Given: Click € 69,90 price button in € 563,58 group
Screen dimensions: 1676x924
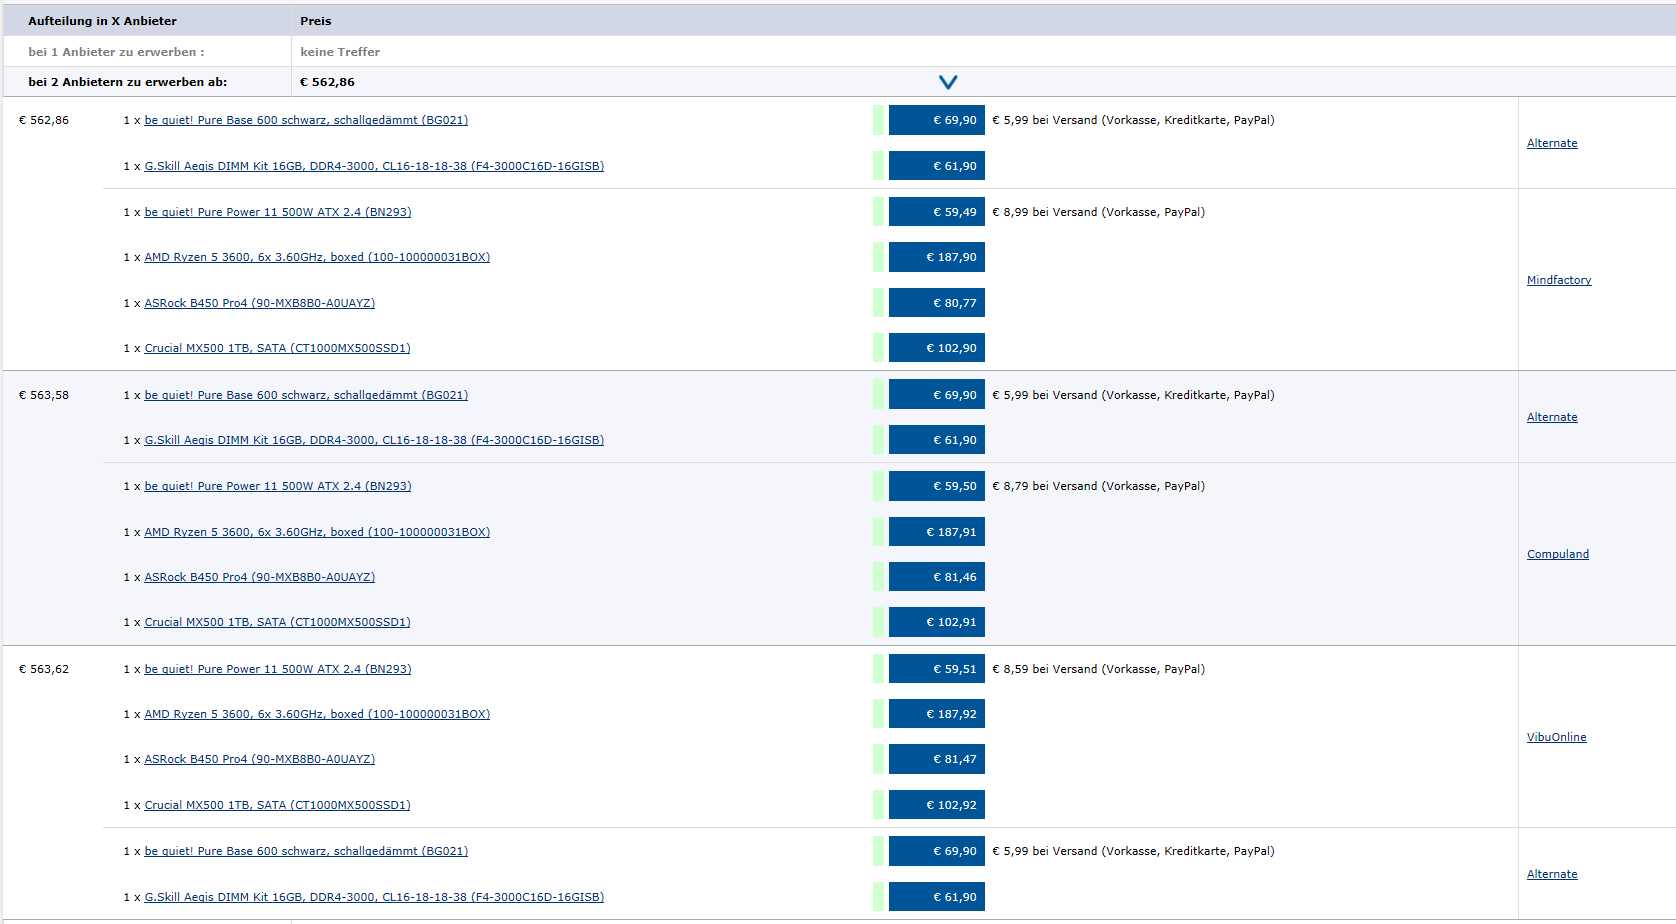Looking at the screenshot, I should tap(937, 395).
